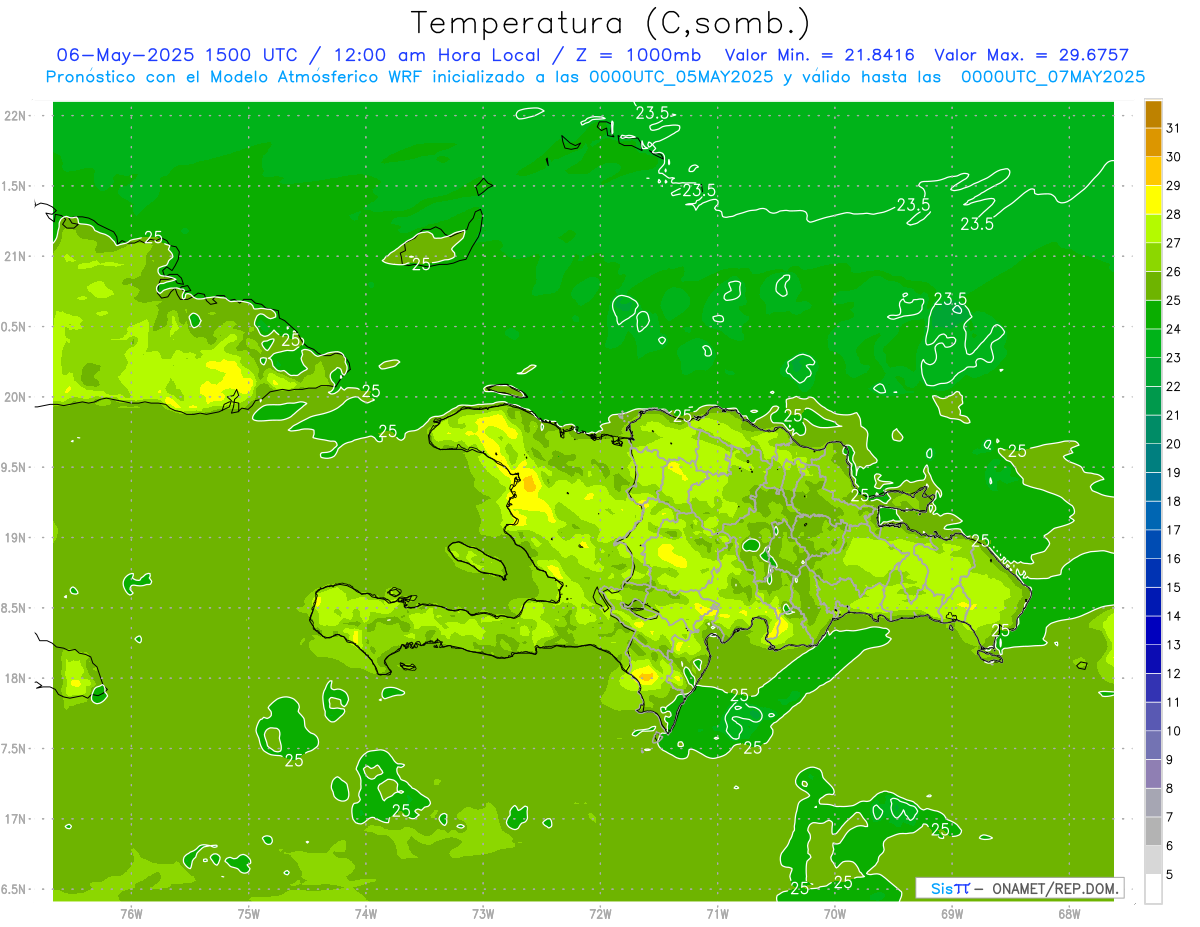Pick the blue swatch between 16 and 17

click(1153, 544)
